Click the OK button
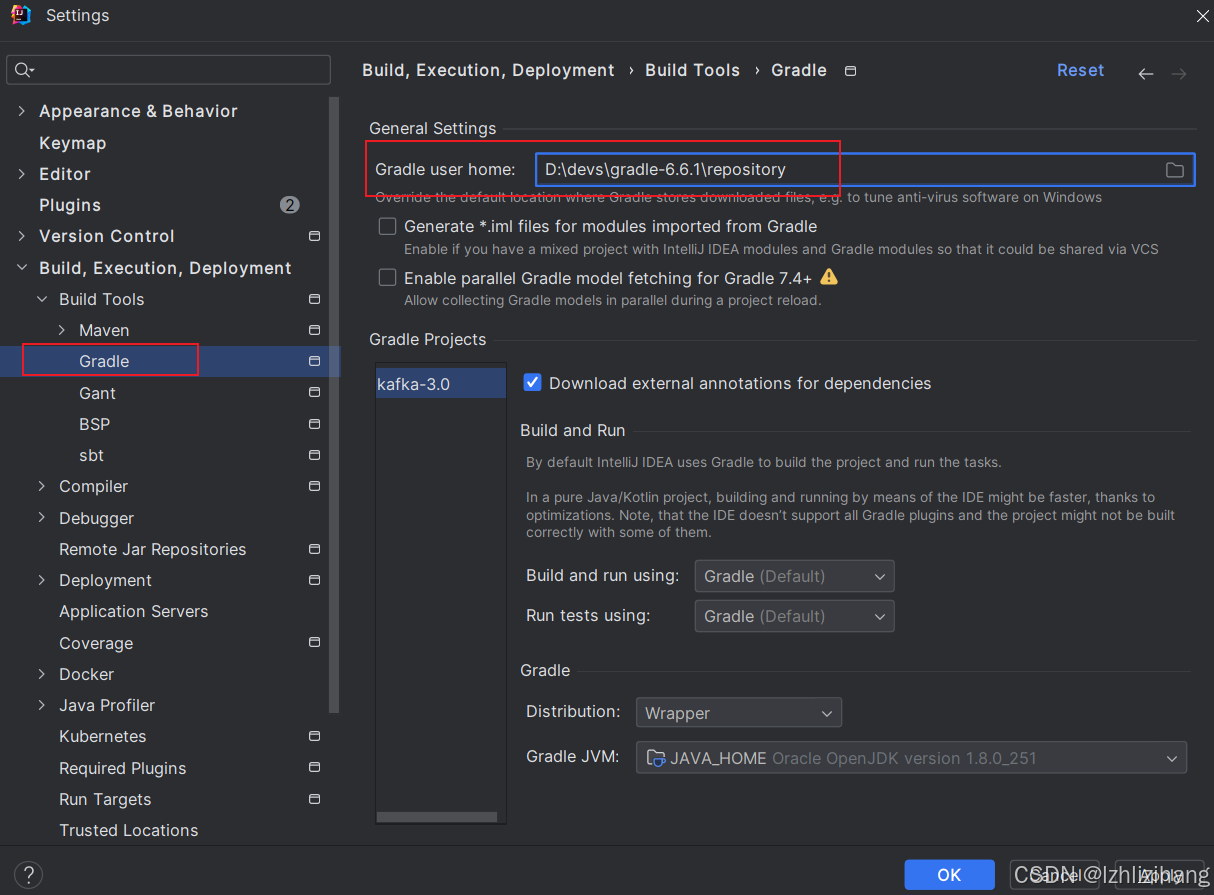This screenshot has height=895, width=1214. [x=949, y=874]
